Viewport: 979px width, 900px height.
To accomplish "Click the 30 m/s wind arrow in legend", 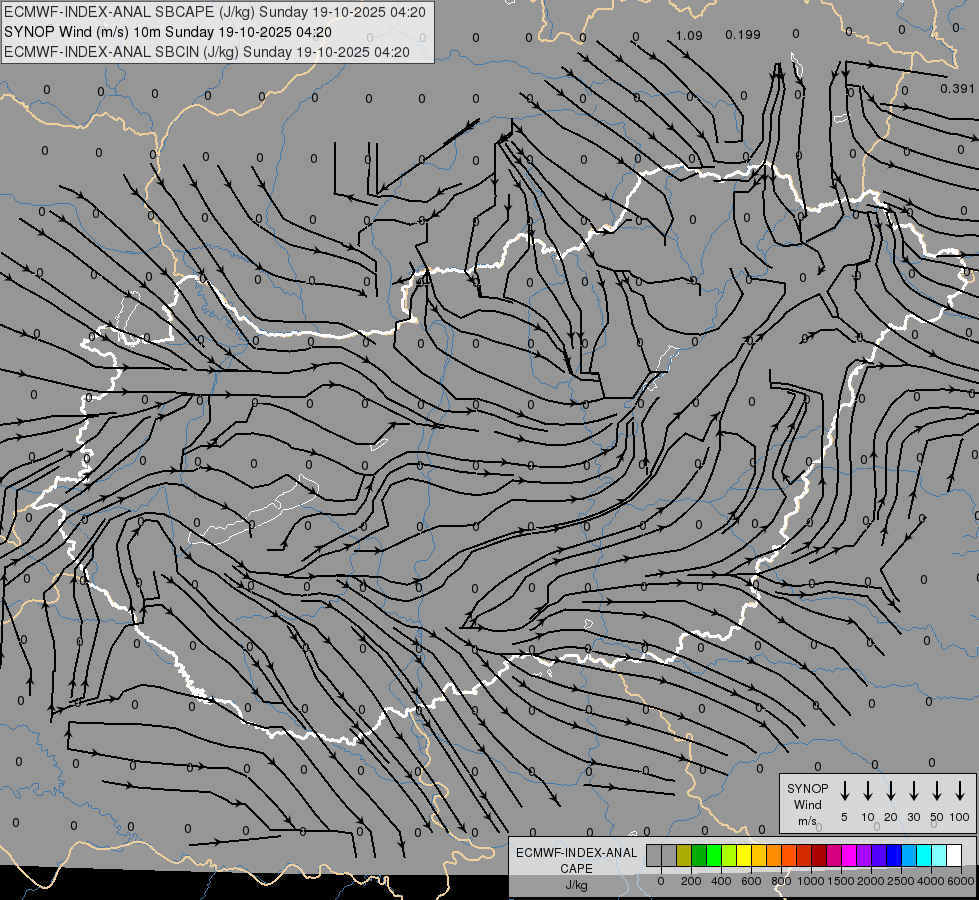I will pyautogui.click(x=913, y=790).
